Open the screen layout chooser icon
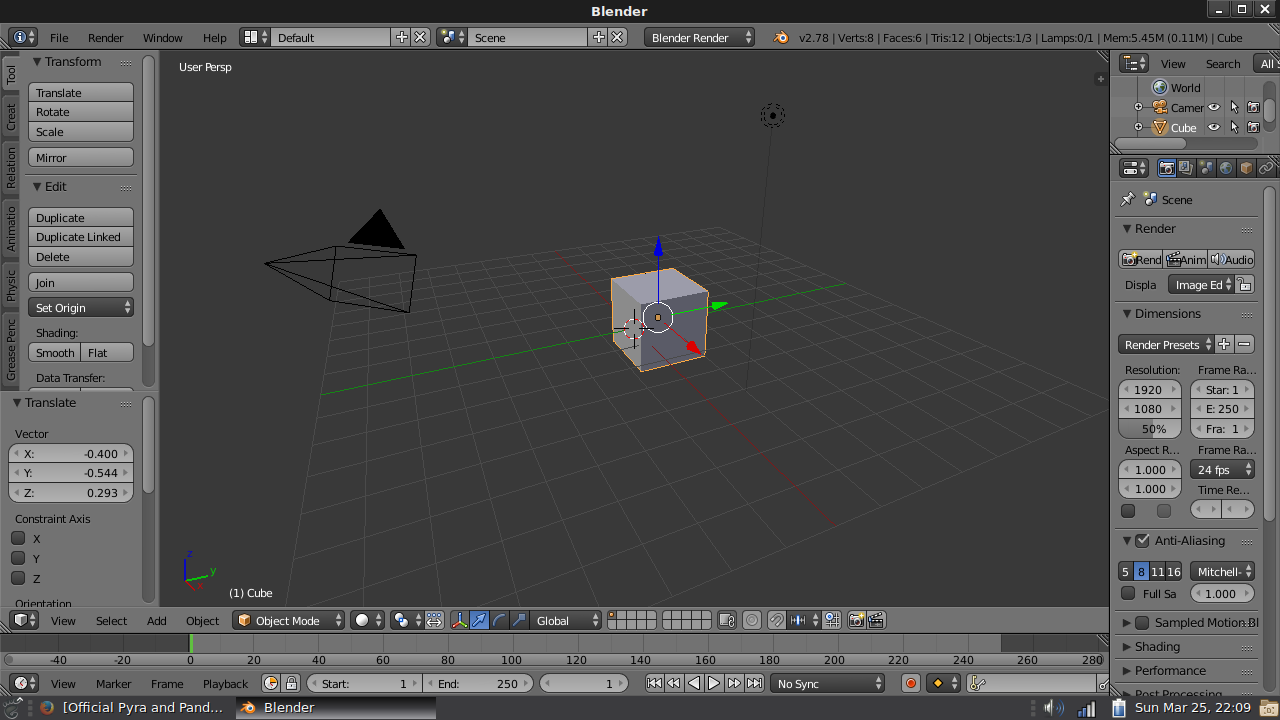The image size is (1280, 720). click(x=255, y=37)
